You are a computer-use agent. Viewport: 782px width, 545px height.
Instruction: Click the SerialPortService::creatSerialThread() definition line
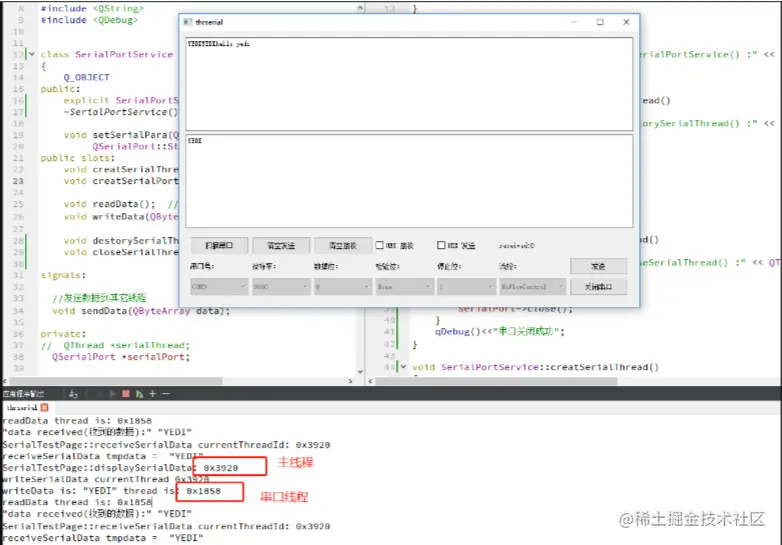click(535, 367)
